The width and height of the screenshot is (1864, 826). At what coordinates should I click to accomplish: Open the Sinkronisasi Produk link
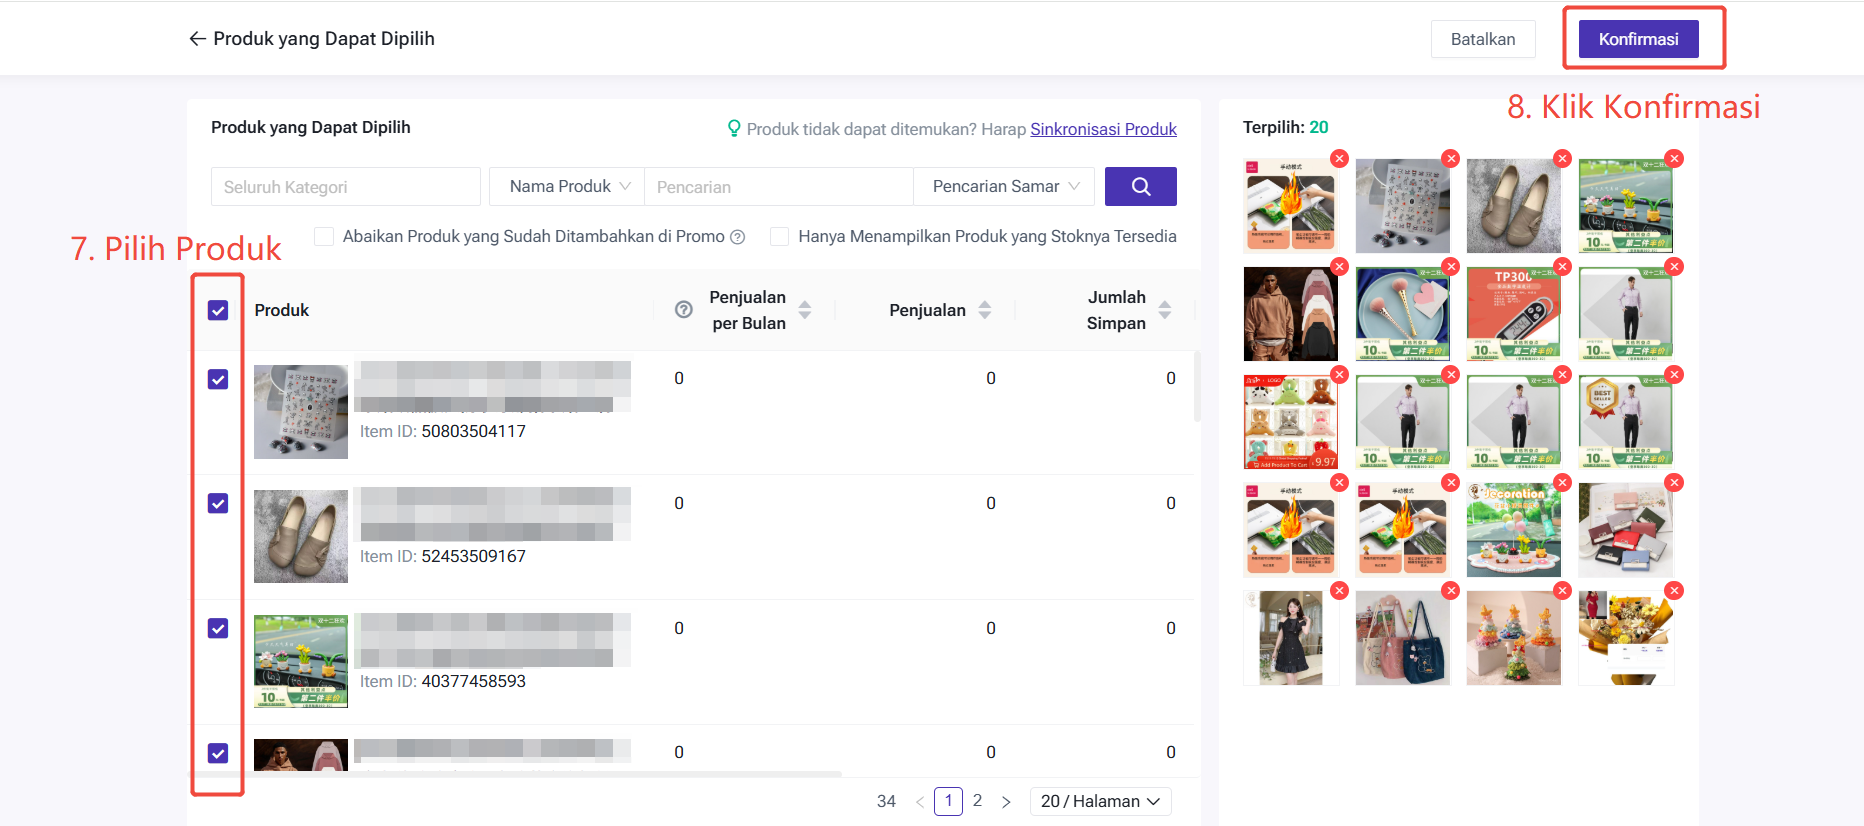[x=1103, y=129]
